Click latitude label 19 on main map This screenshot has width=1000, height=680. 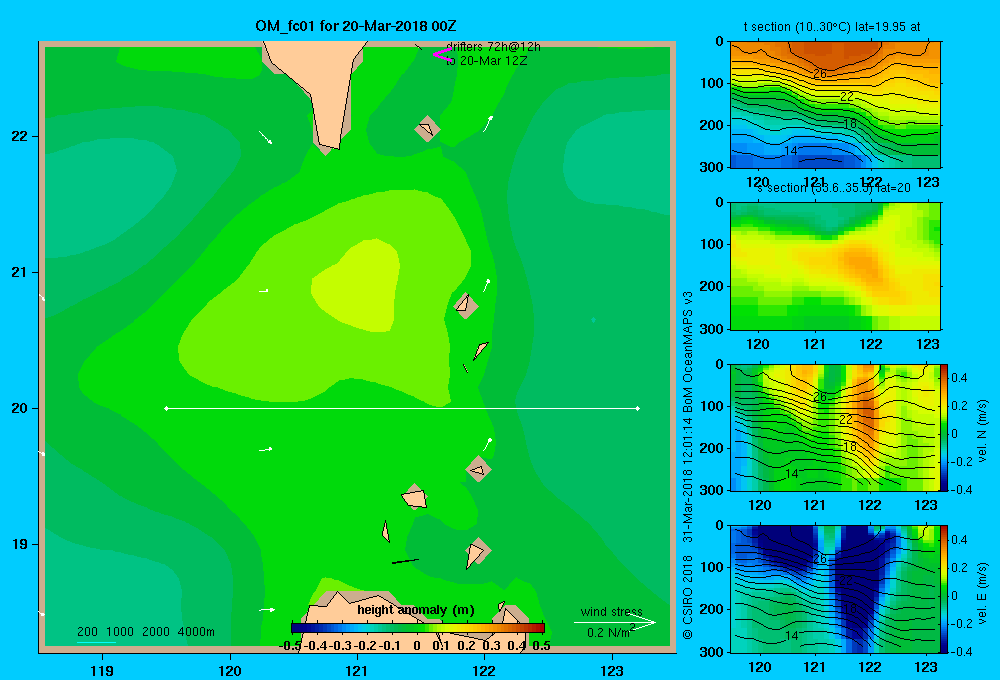[x=20, y=544]
